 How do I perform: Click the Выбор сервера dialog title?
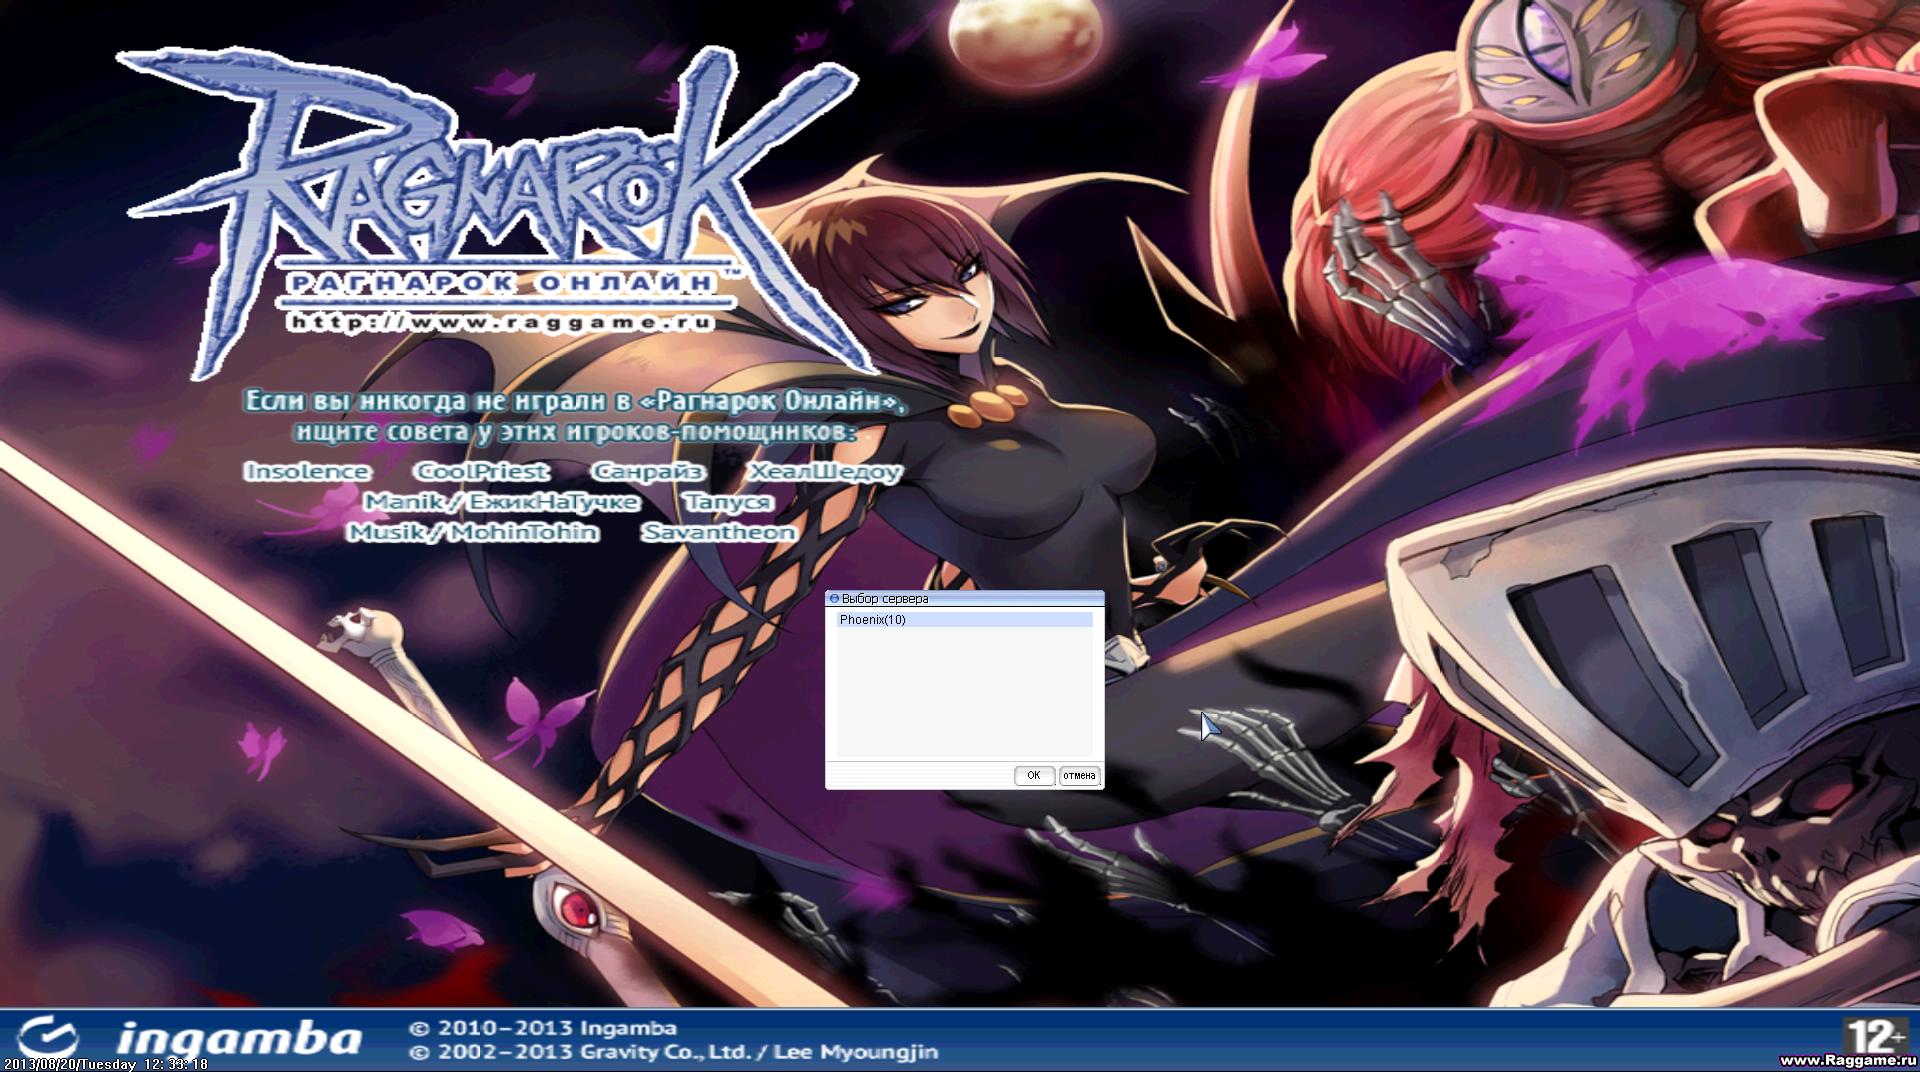click(x=885, y=599)
